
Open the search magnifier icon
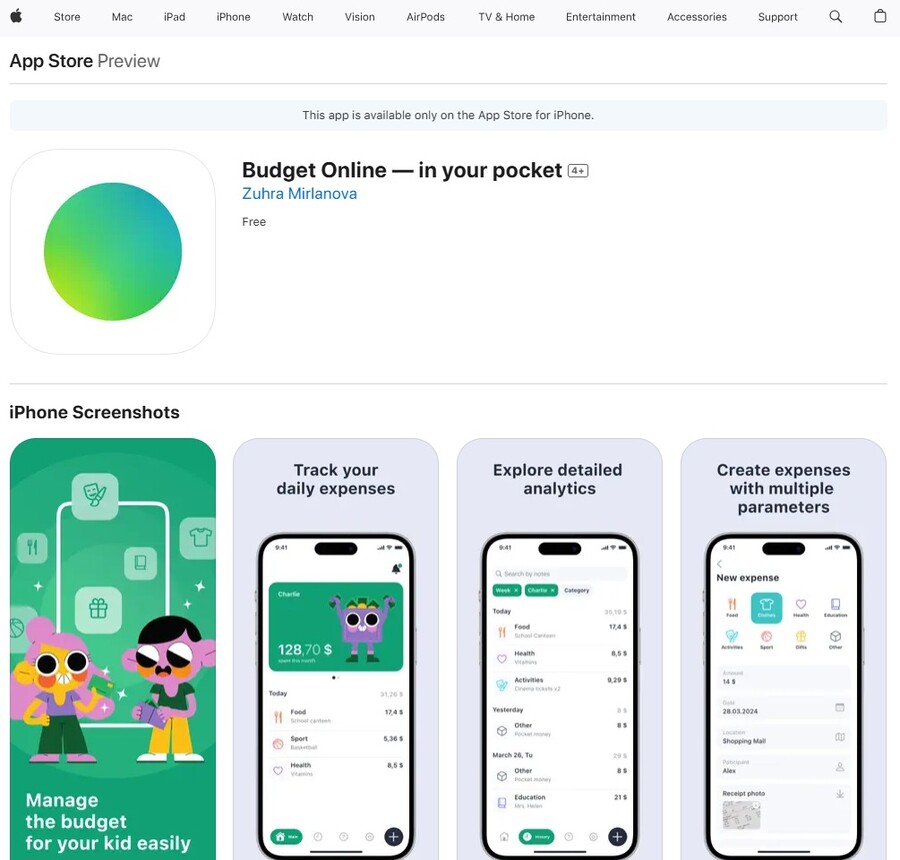point(836,17)
